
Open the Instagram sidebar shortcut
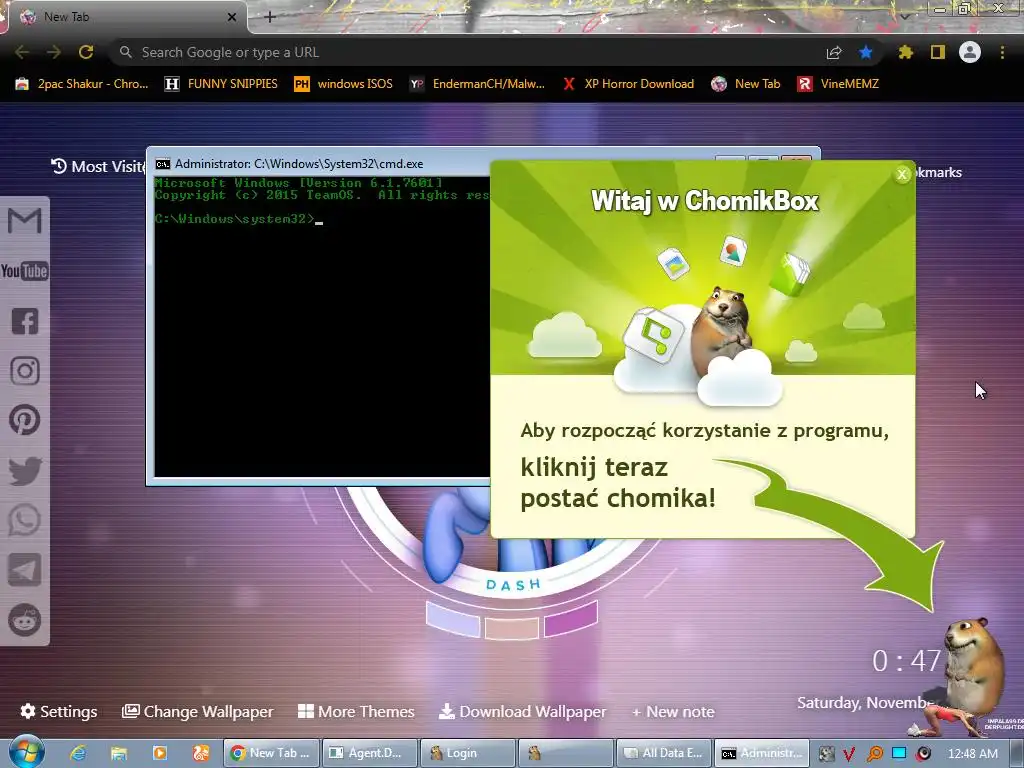coord(25,371)
